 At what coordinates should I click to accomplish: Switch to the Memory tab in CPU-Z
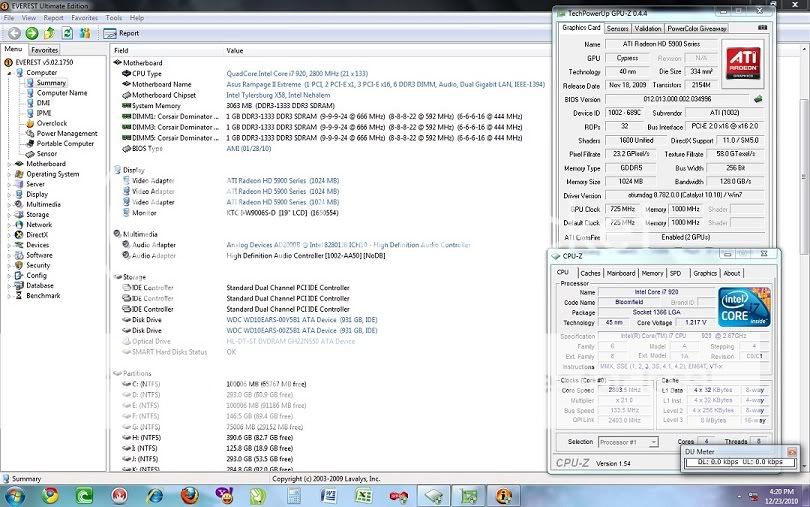pos(652,273)
